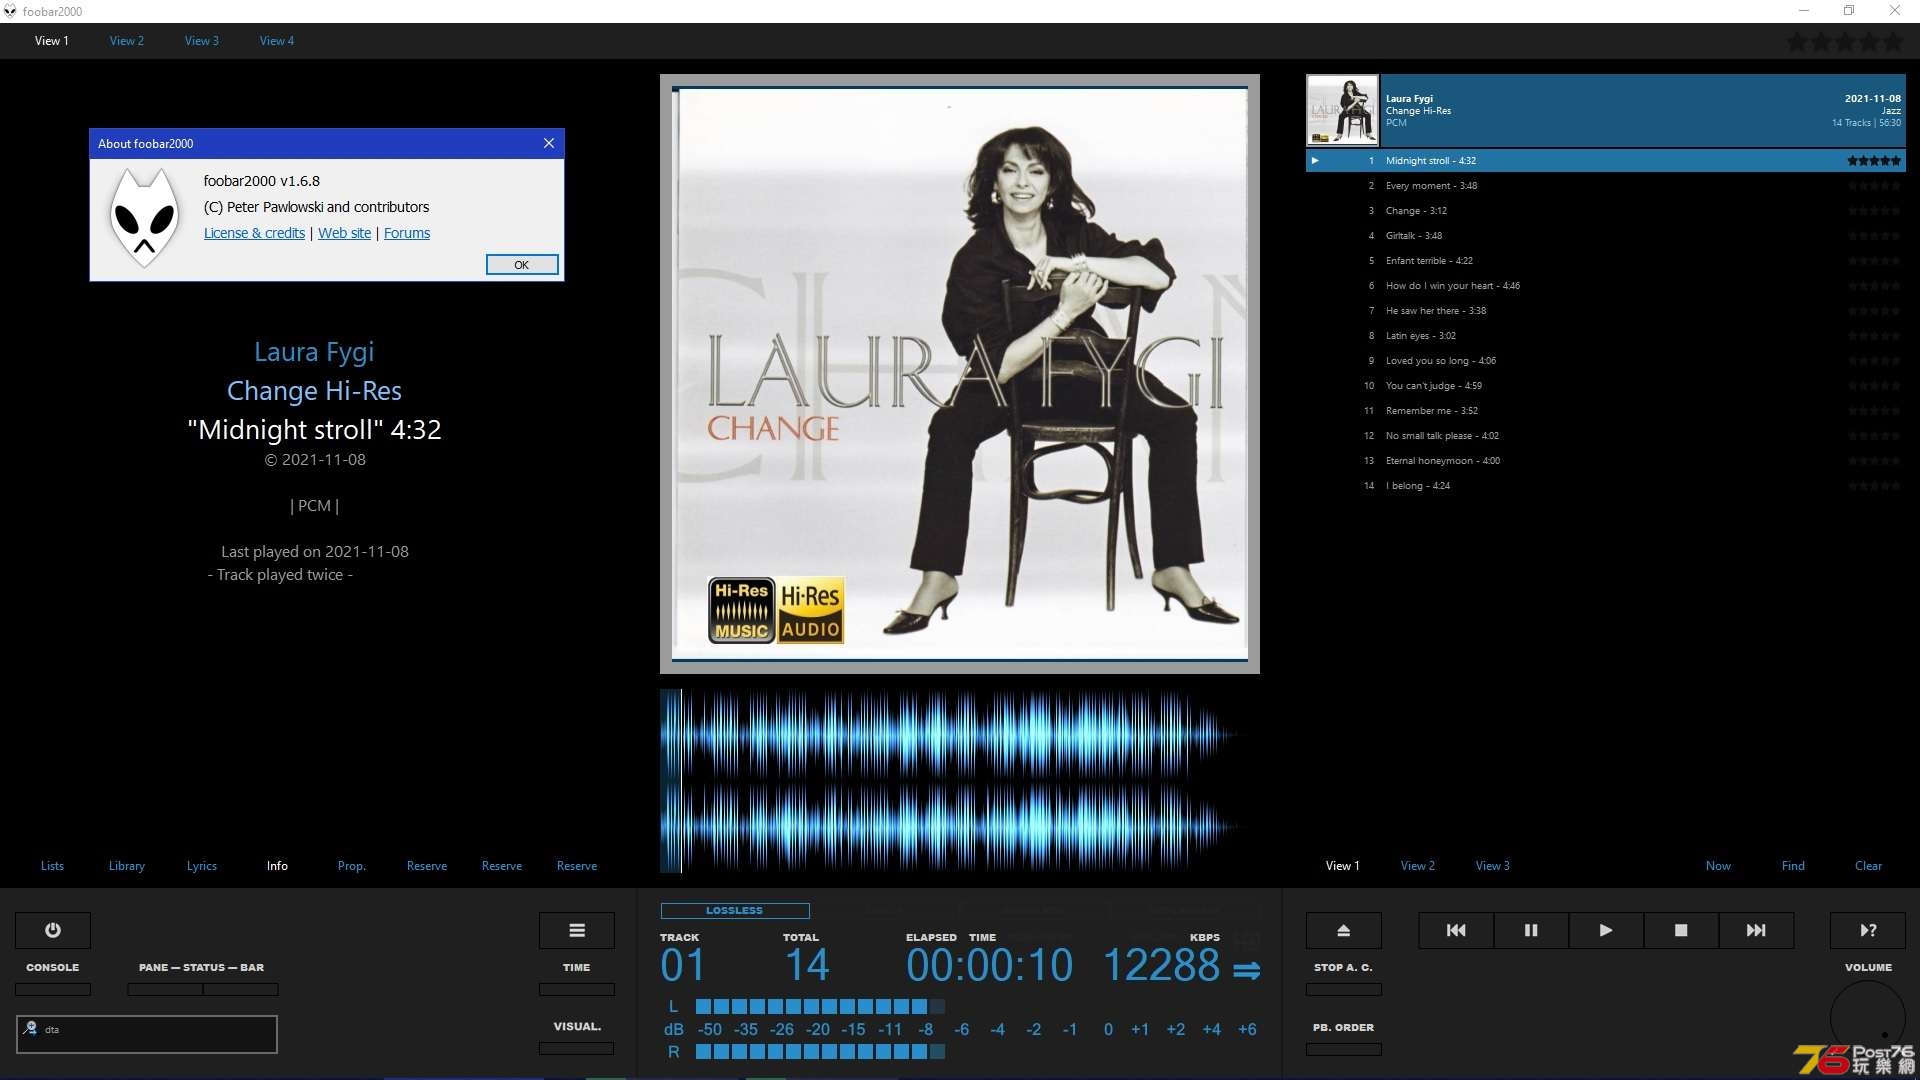Select playlist View 3 tab
This screenshot has height=1080, width=1920.
[x=1493, y=866]
